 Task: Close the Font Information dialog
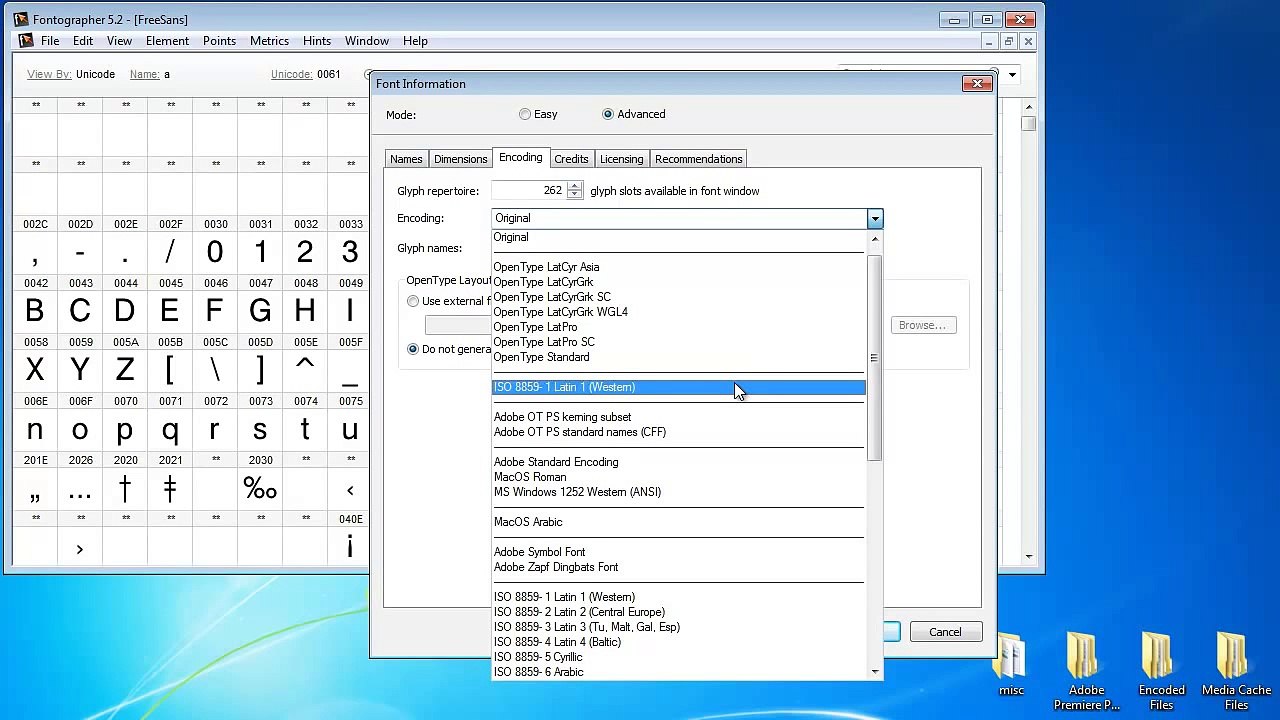click(977, 84)
